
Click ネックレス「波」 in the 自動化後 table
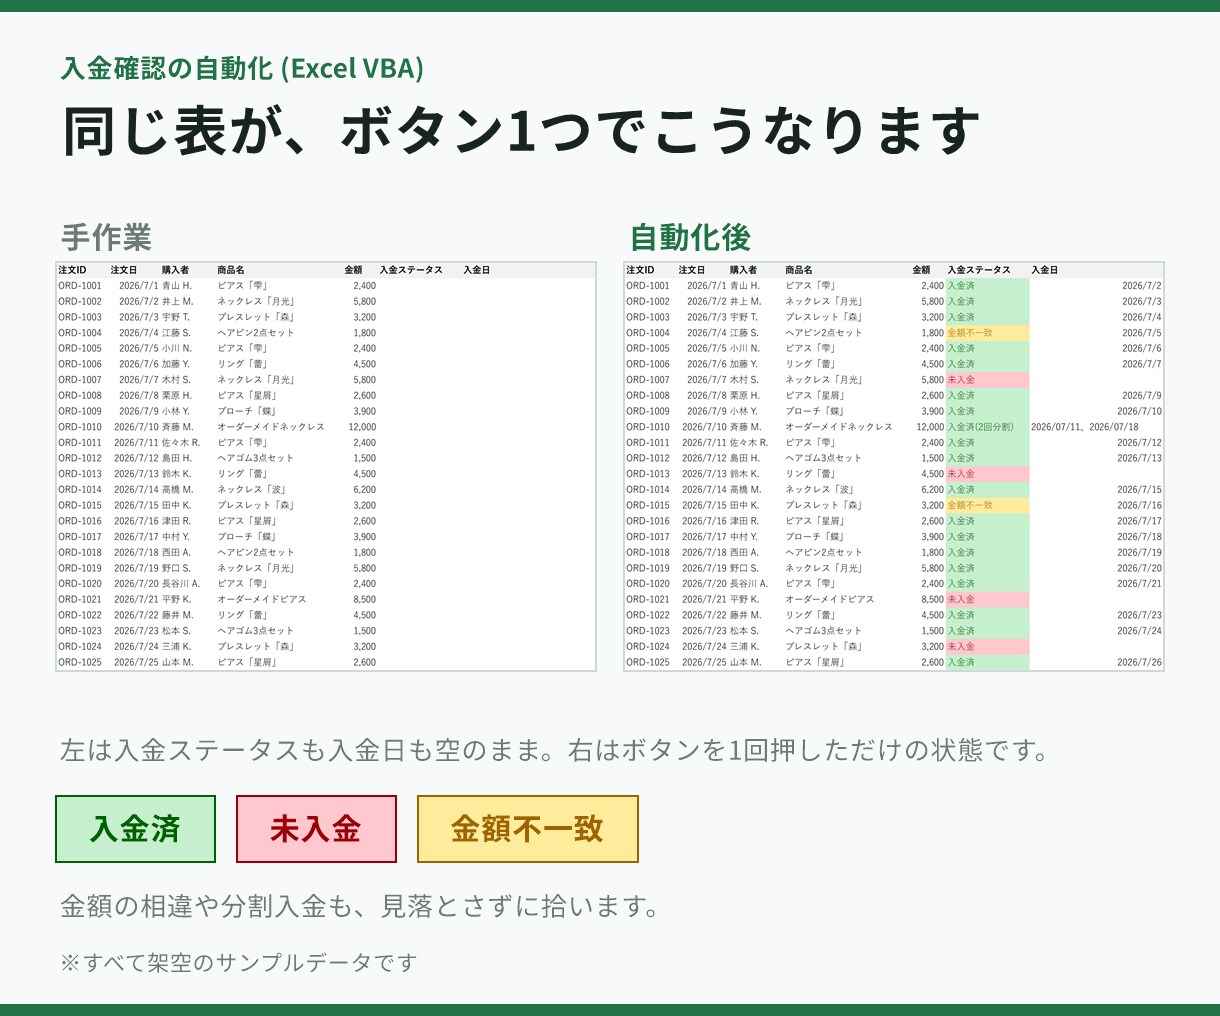click(820, 490)
